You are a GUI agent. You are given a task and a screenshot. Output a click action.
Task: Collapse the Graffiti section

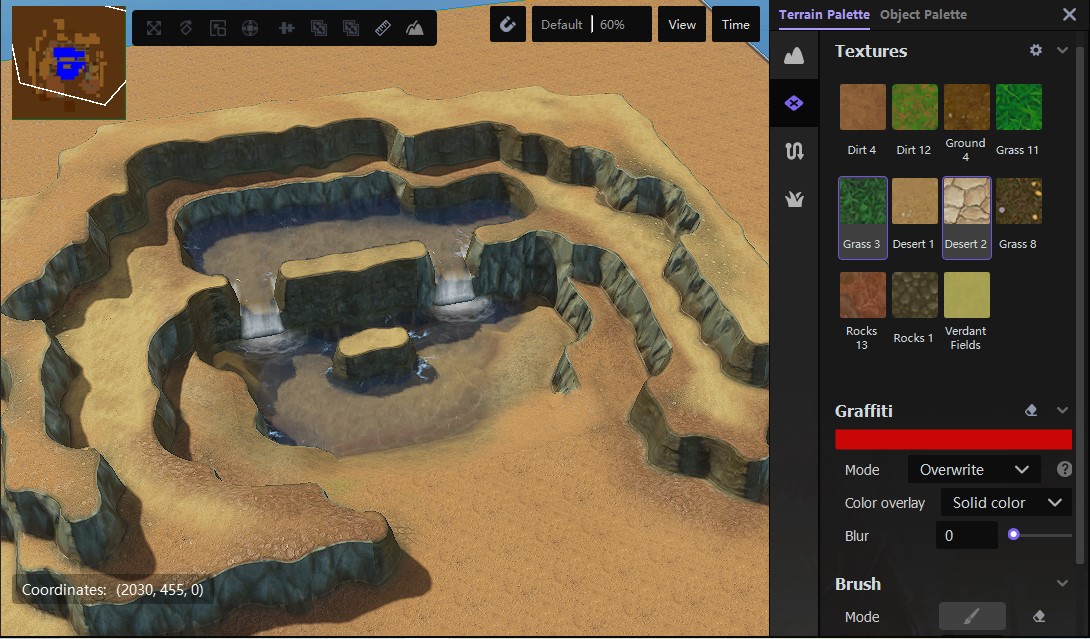click(x=1062, y=410)
